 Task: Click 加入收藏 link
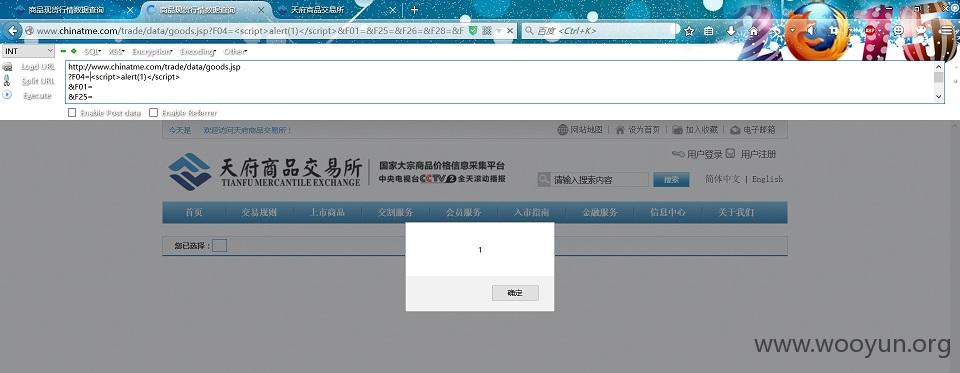click(x=701, y=130)
